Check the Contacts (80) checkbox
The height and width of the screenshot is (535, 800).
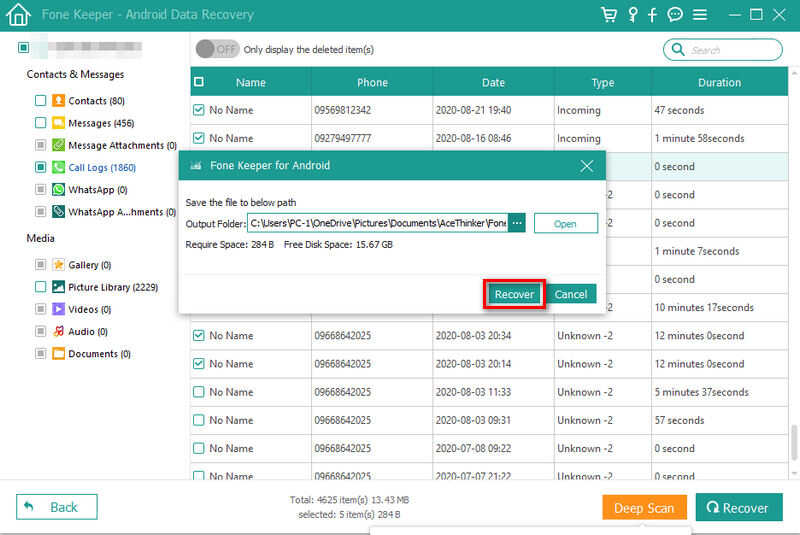point(40,100)
